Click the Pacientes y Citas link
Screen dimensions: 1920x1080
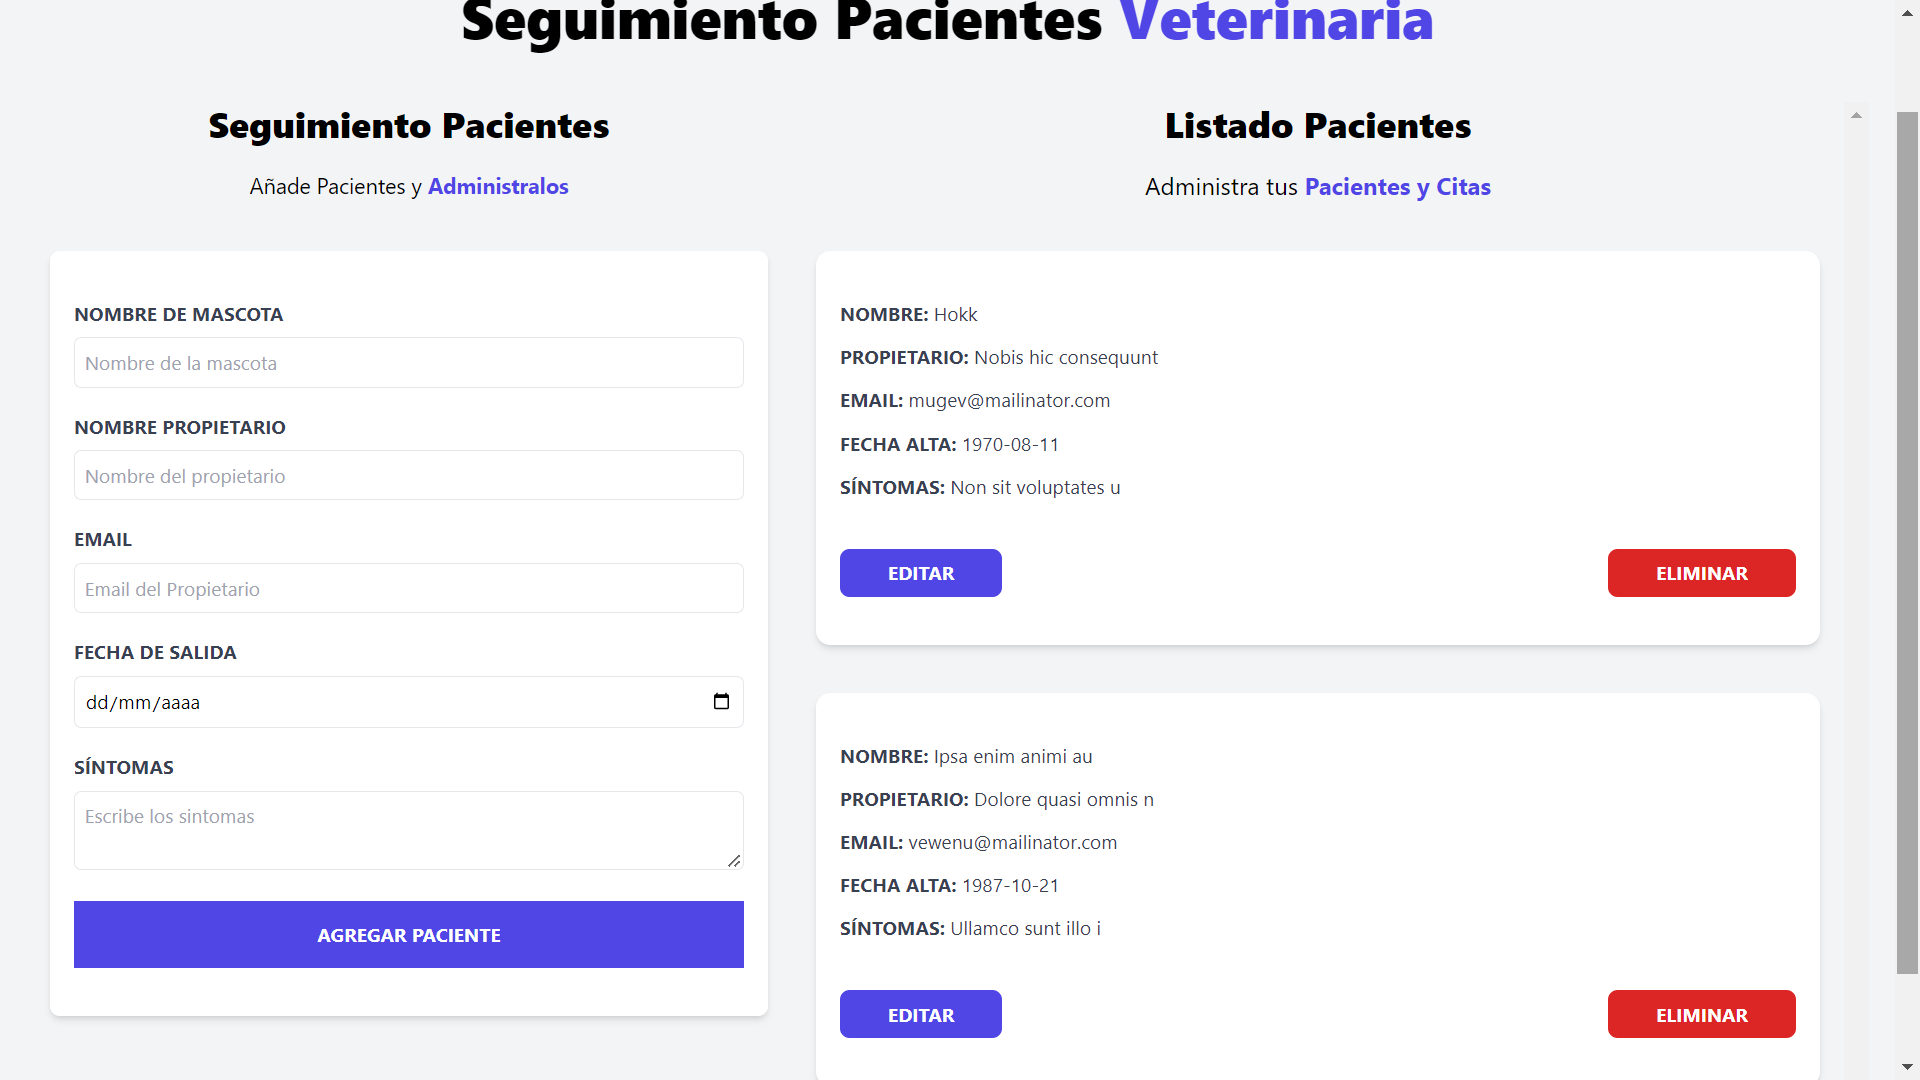[x=1397, y=186]
